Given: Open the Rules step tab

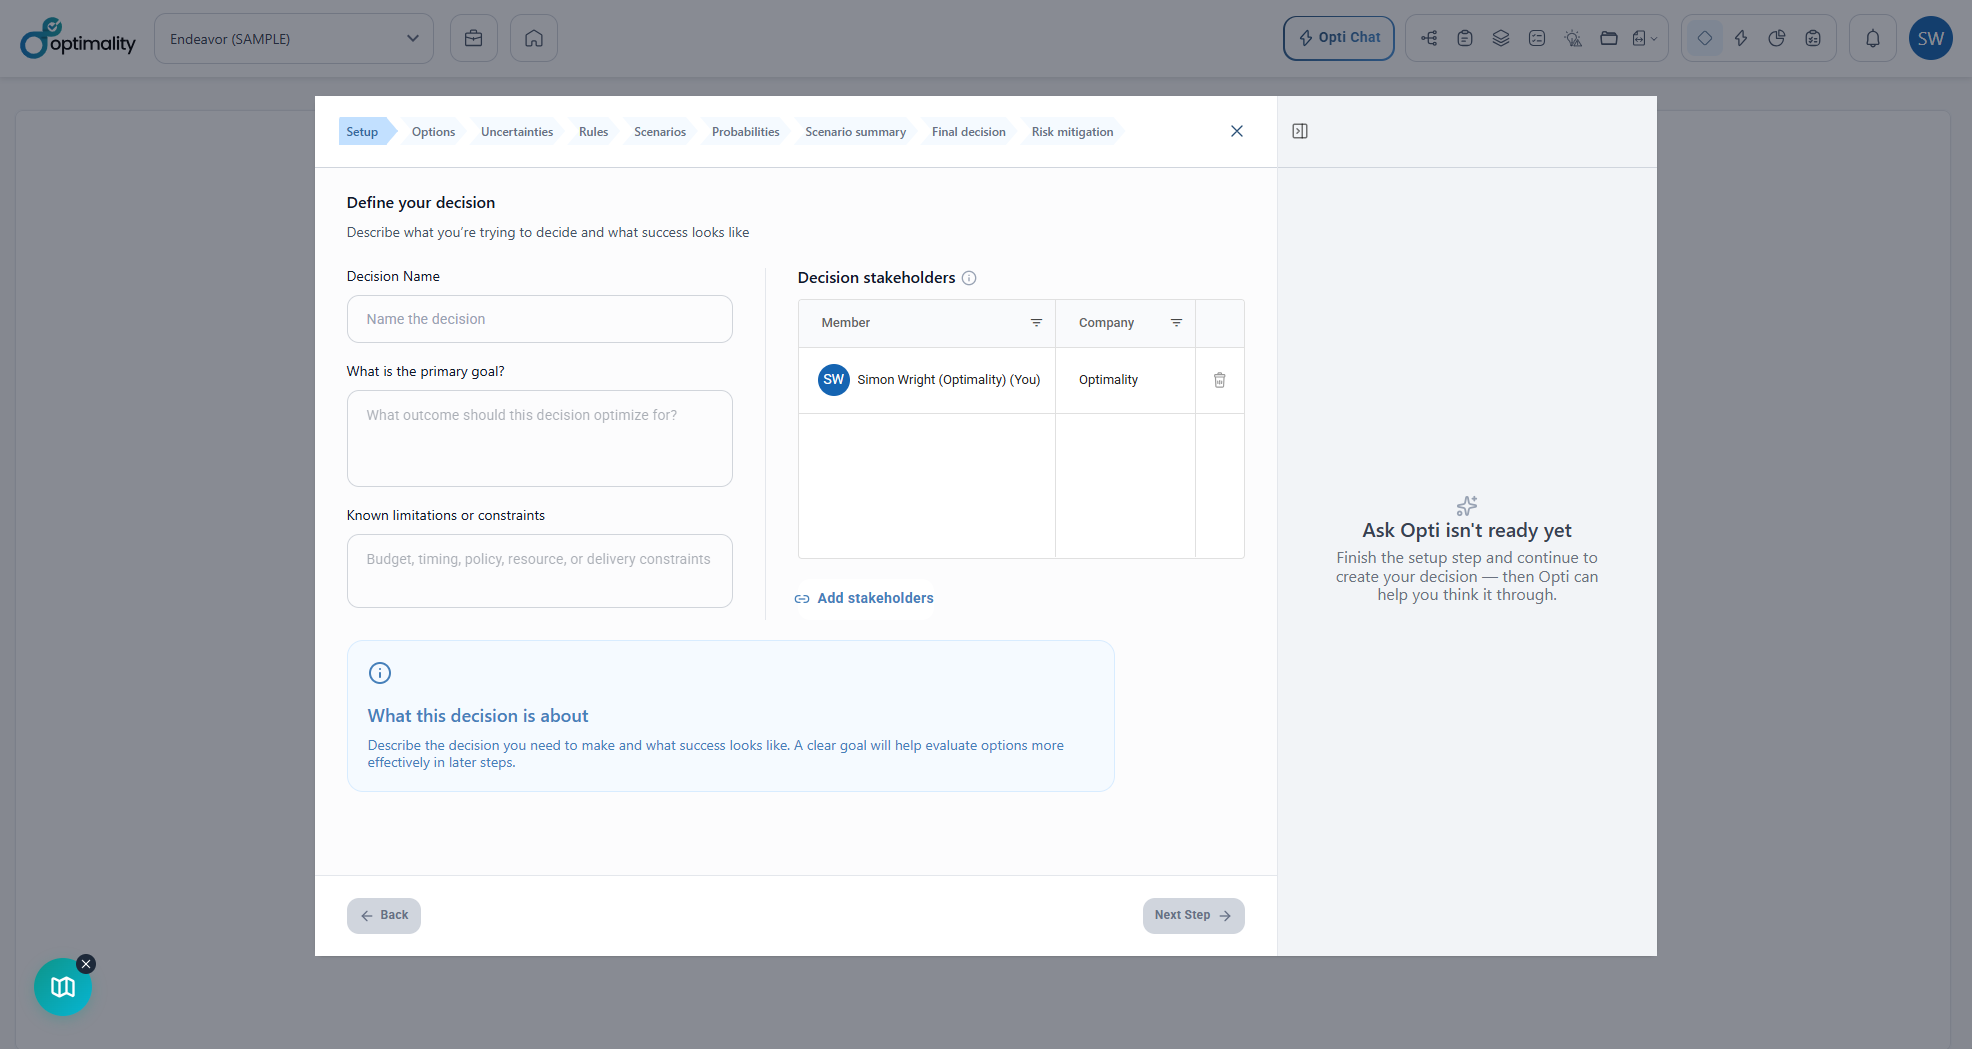Looking at the screenshot, I should pyautogui.click(x=593, y=132).
